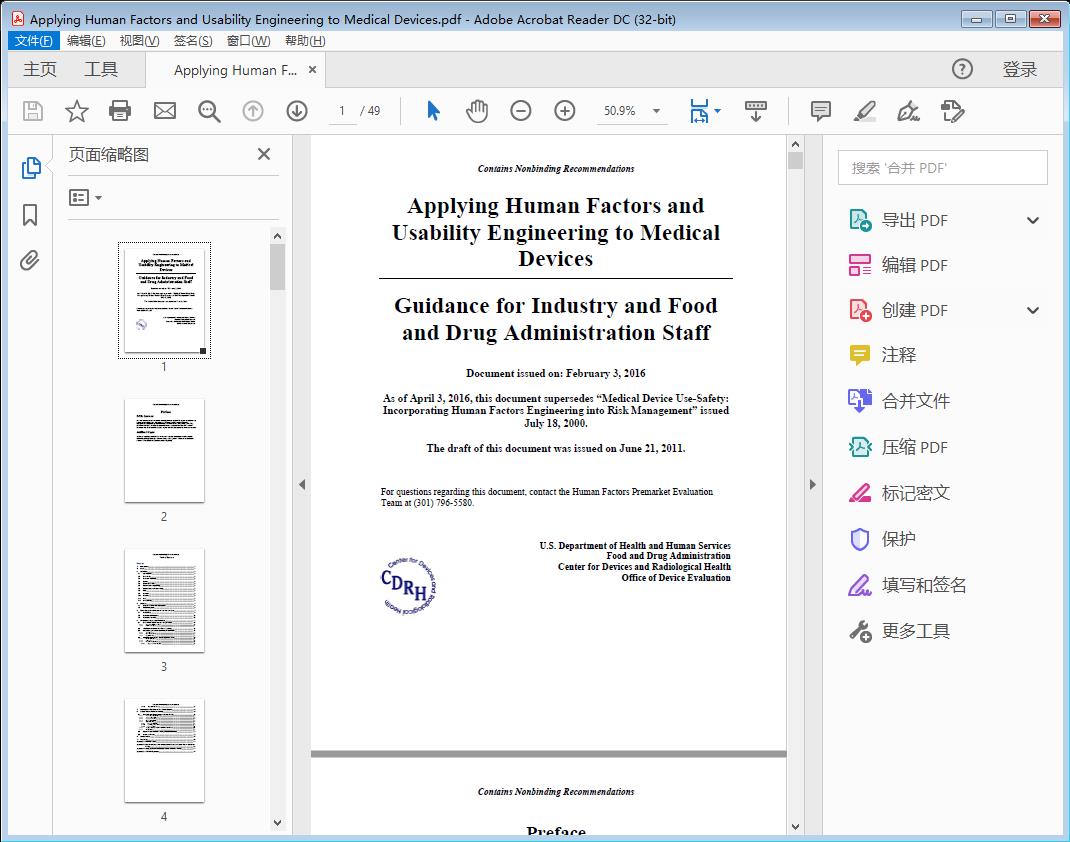Click zoom out minus button

pos(520,111)
